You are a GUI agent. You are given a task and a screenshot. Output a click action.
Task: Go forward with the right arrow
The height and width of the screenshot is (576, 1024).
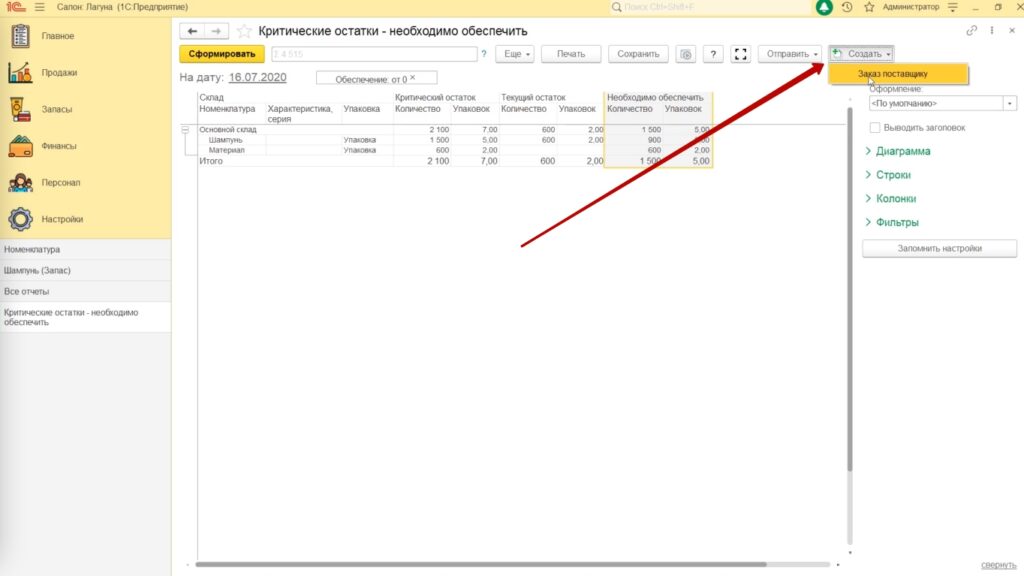[216, 31]
